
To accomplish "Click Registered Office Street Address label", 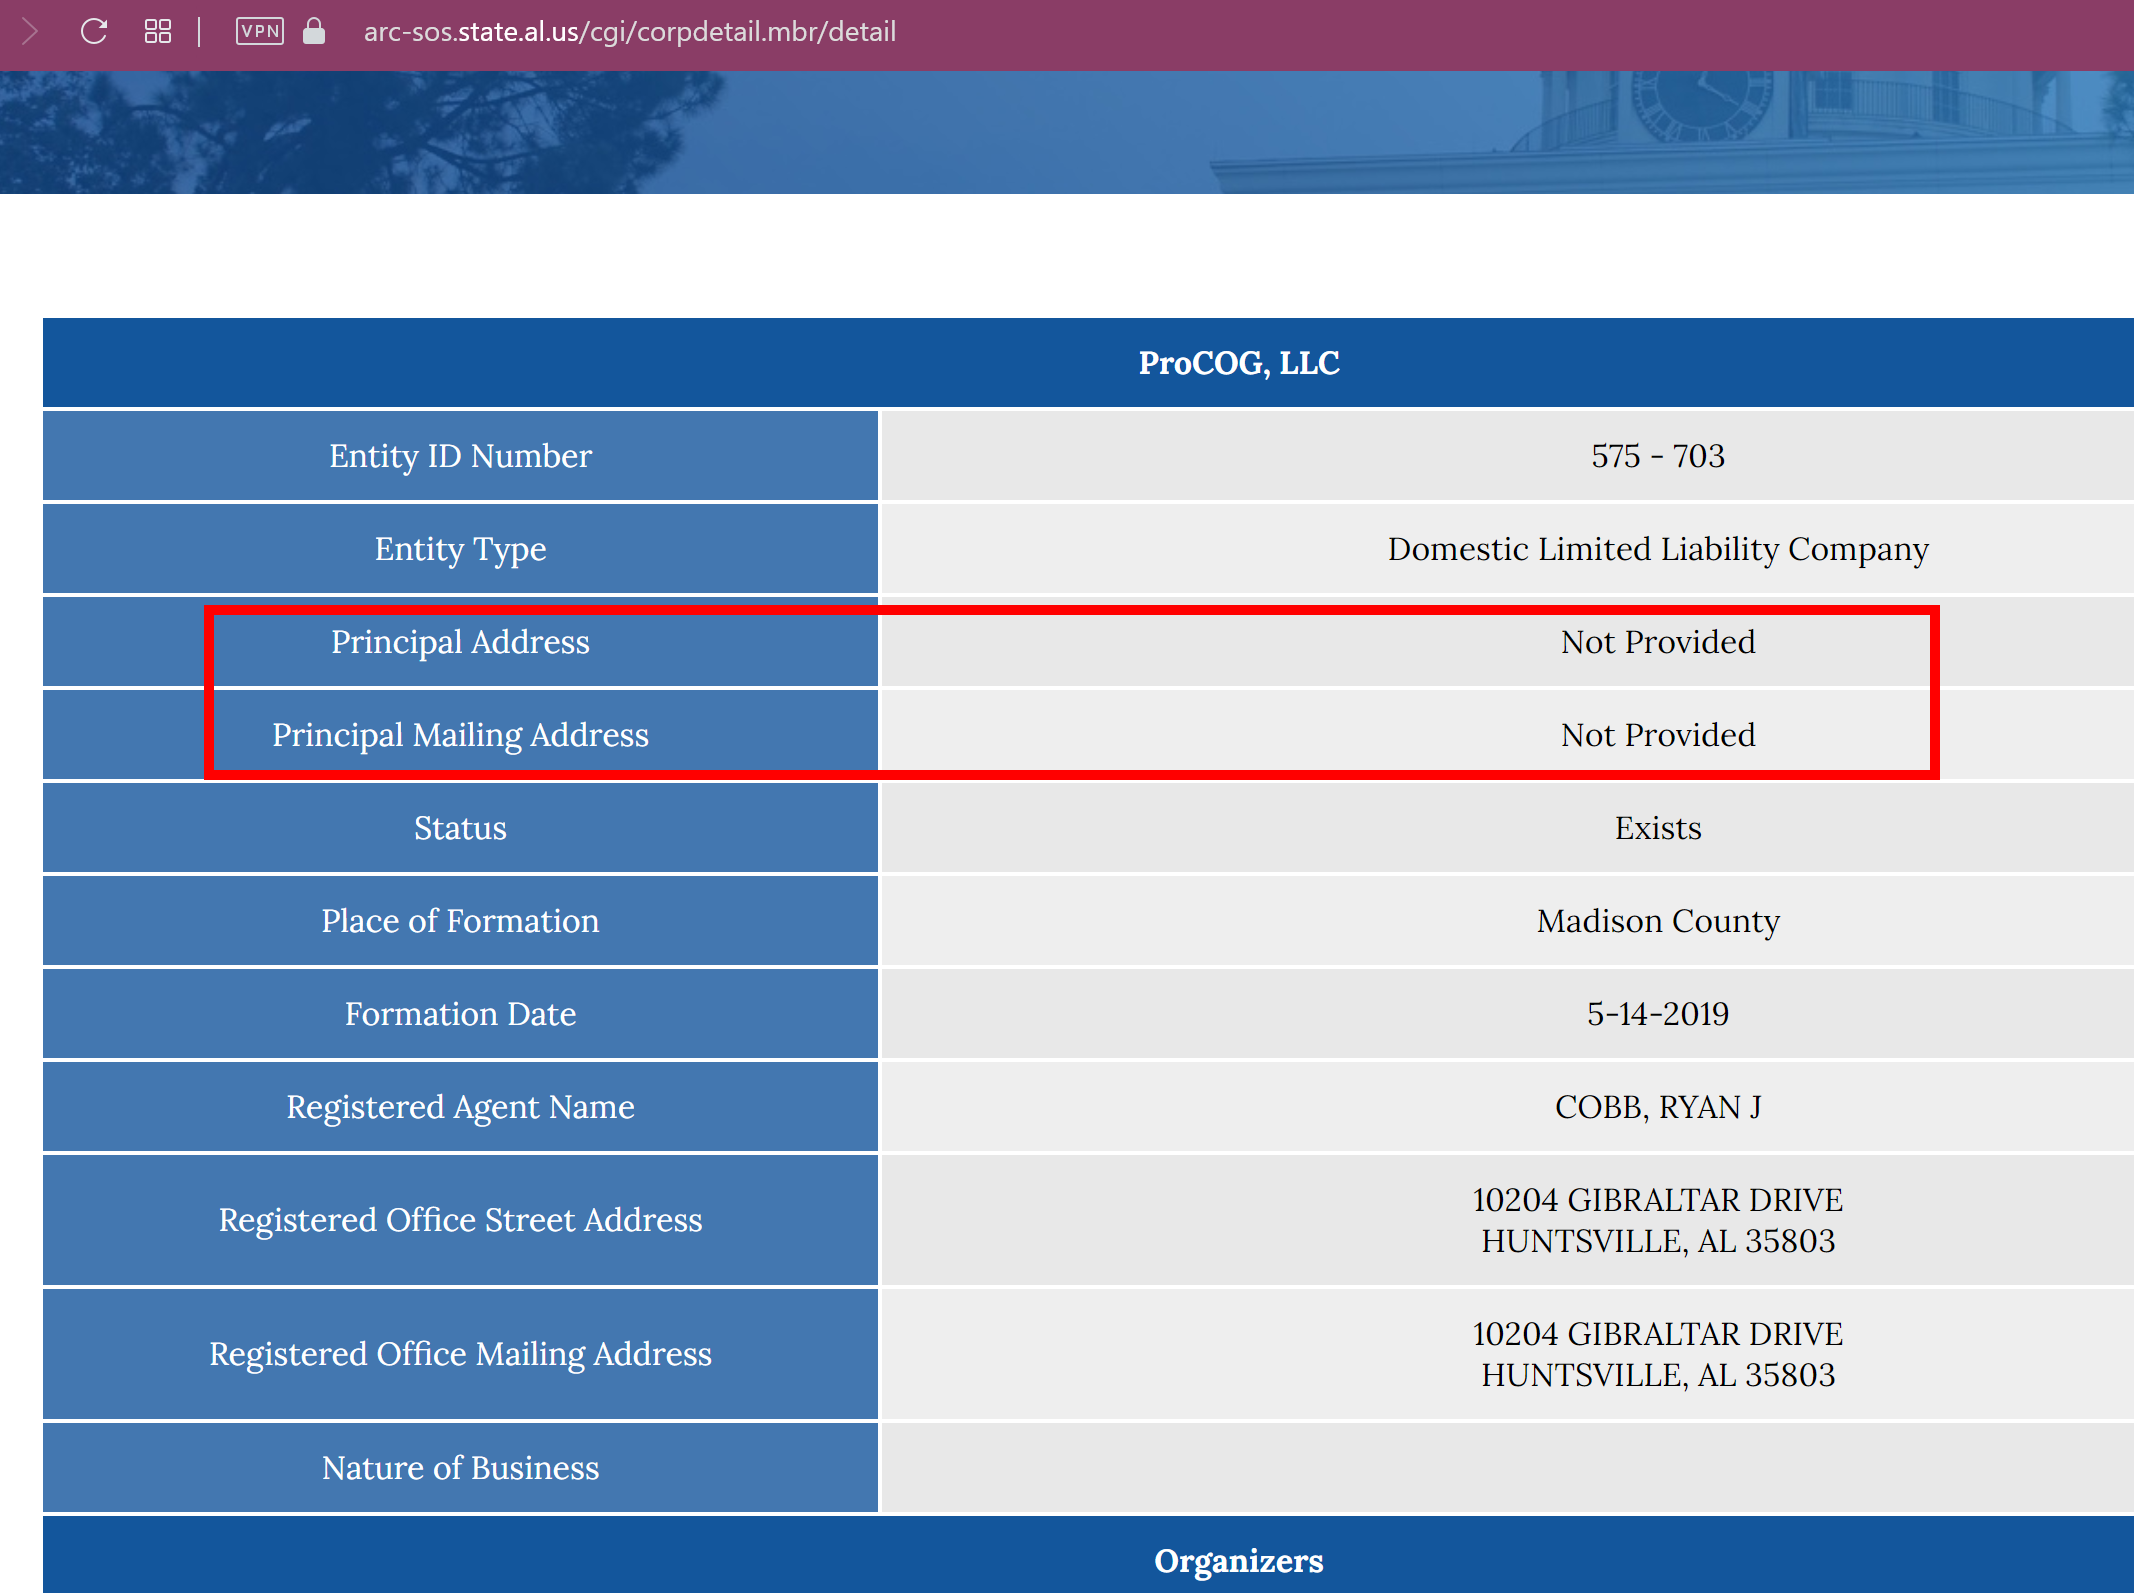I will click(x=460, y=1220).
